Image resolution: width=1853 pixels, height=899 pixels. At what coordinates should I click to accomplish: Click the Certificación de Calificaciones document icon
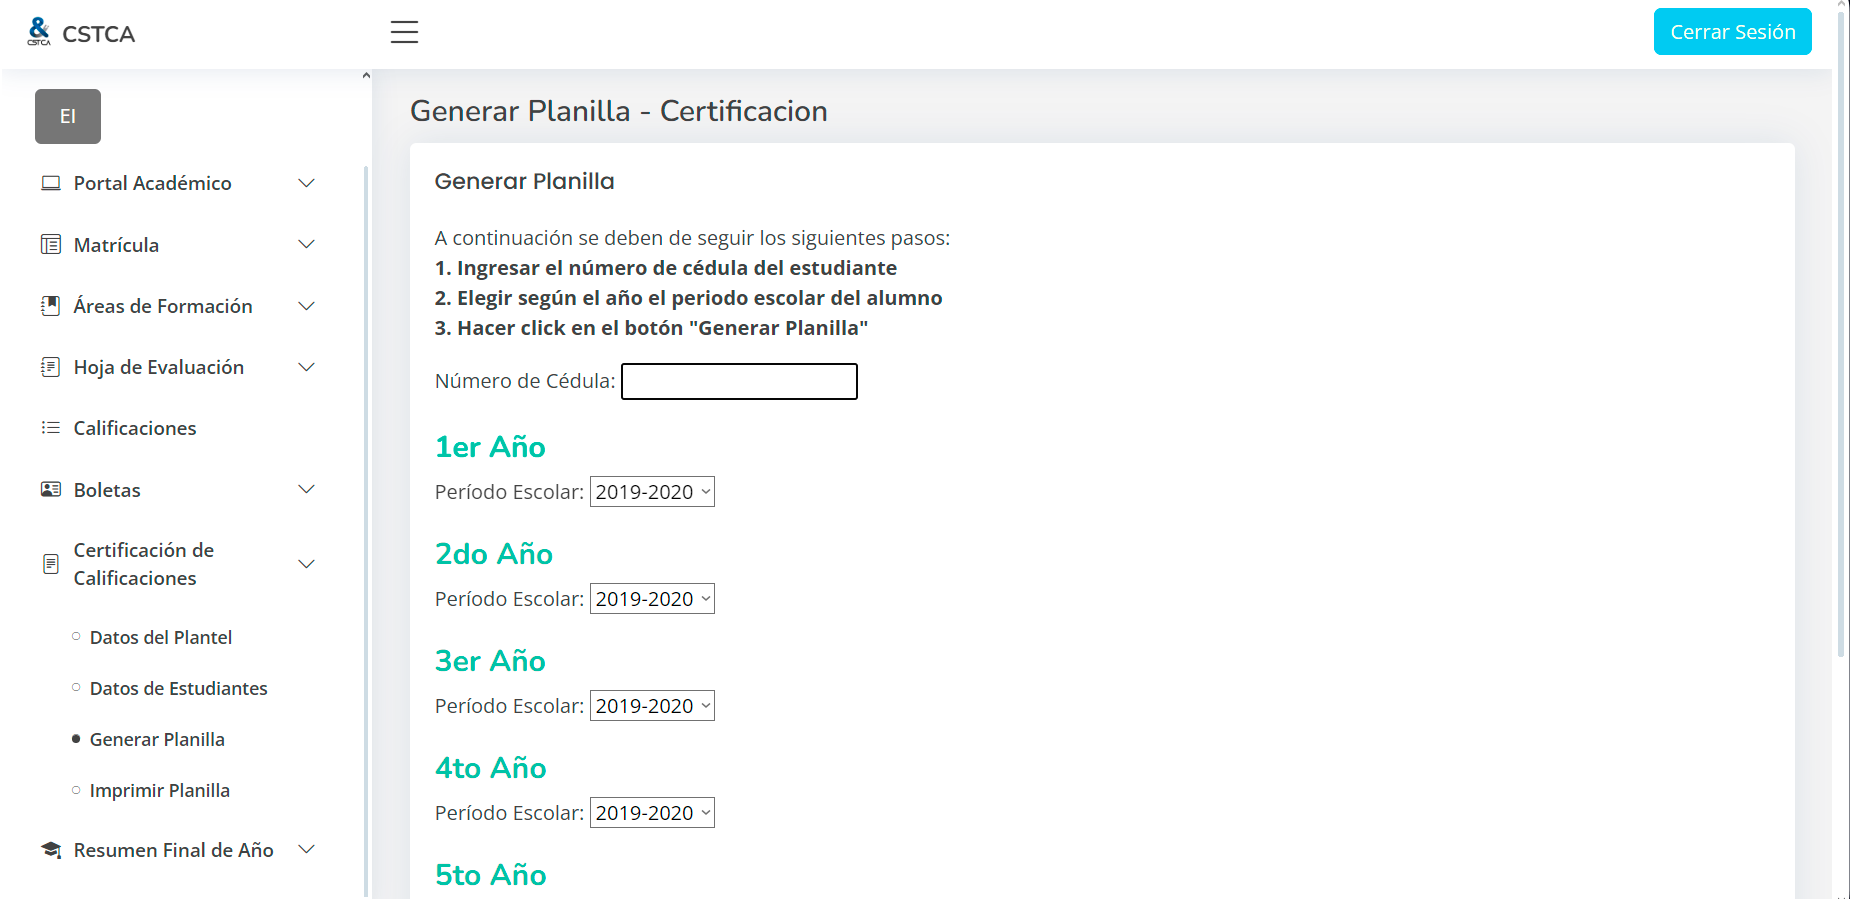pyautogui.click(x=50, y=564)
